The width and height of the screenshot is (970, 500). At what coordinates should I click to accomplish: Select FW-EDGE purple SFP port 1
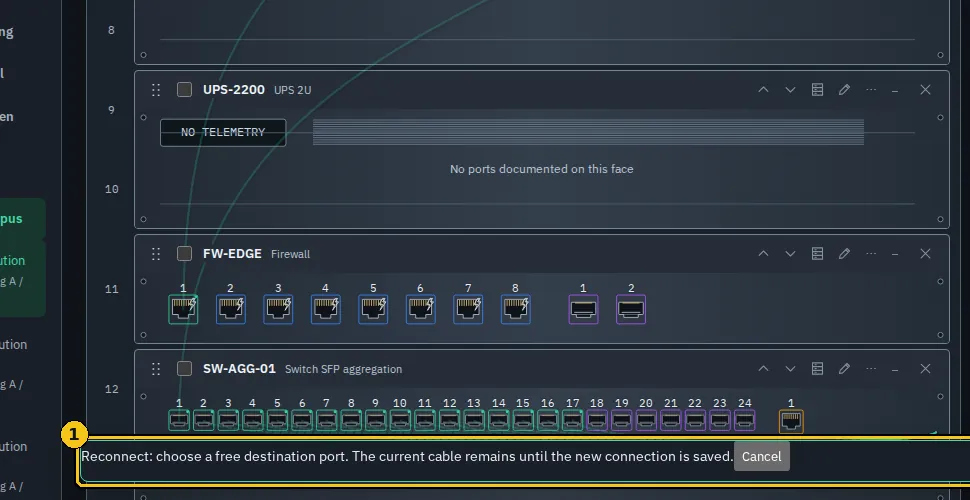[583, 309]
